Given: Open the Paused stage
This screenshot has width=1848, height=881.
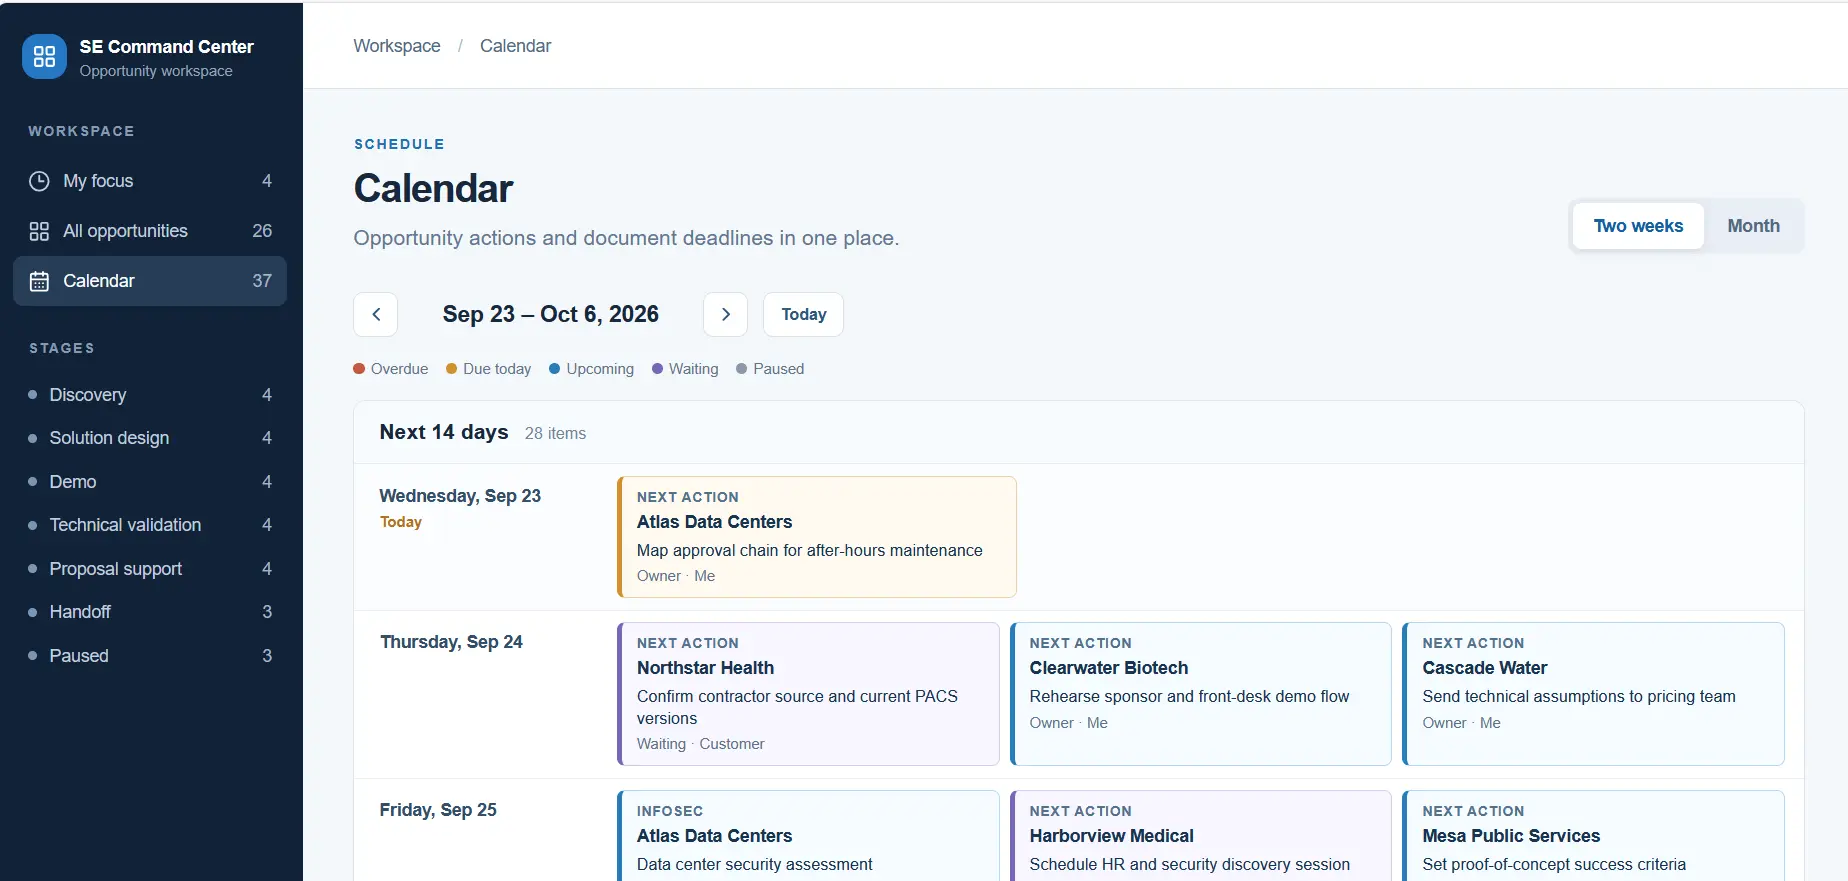Looking at the screenshot, I should click(x=150, y=656).
